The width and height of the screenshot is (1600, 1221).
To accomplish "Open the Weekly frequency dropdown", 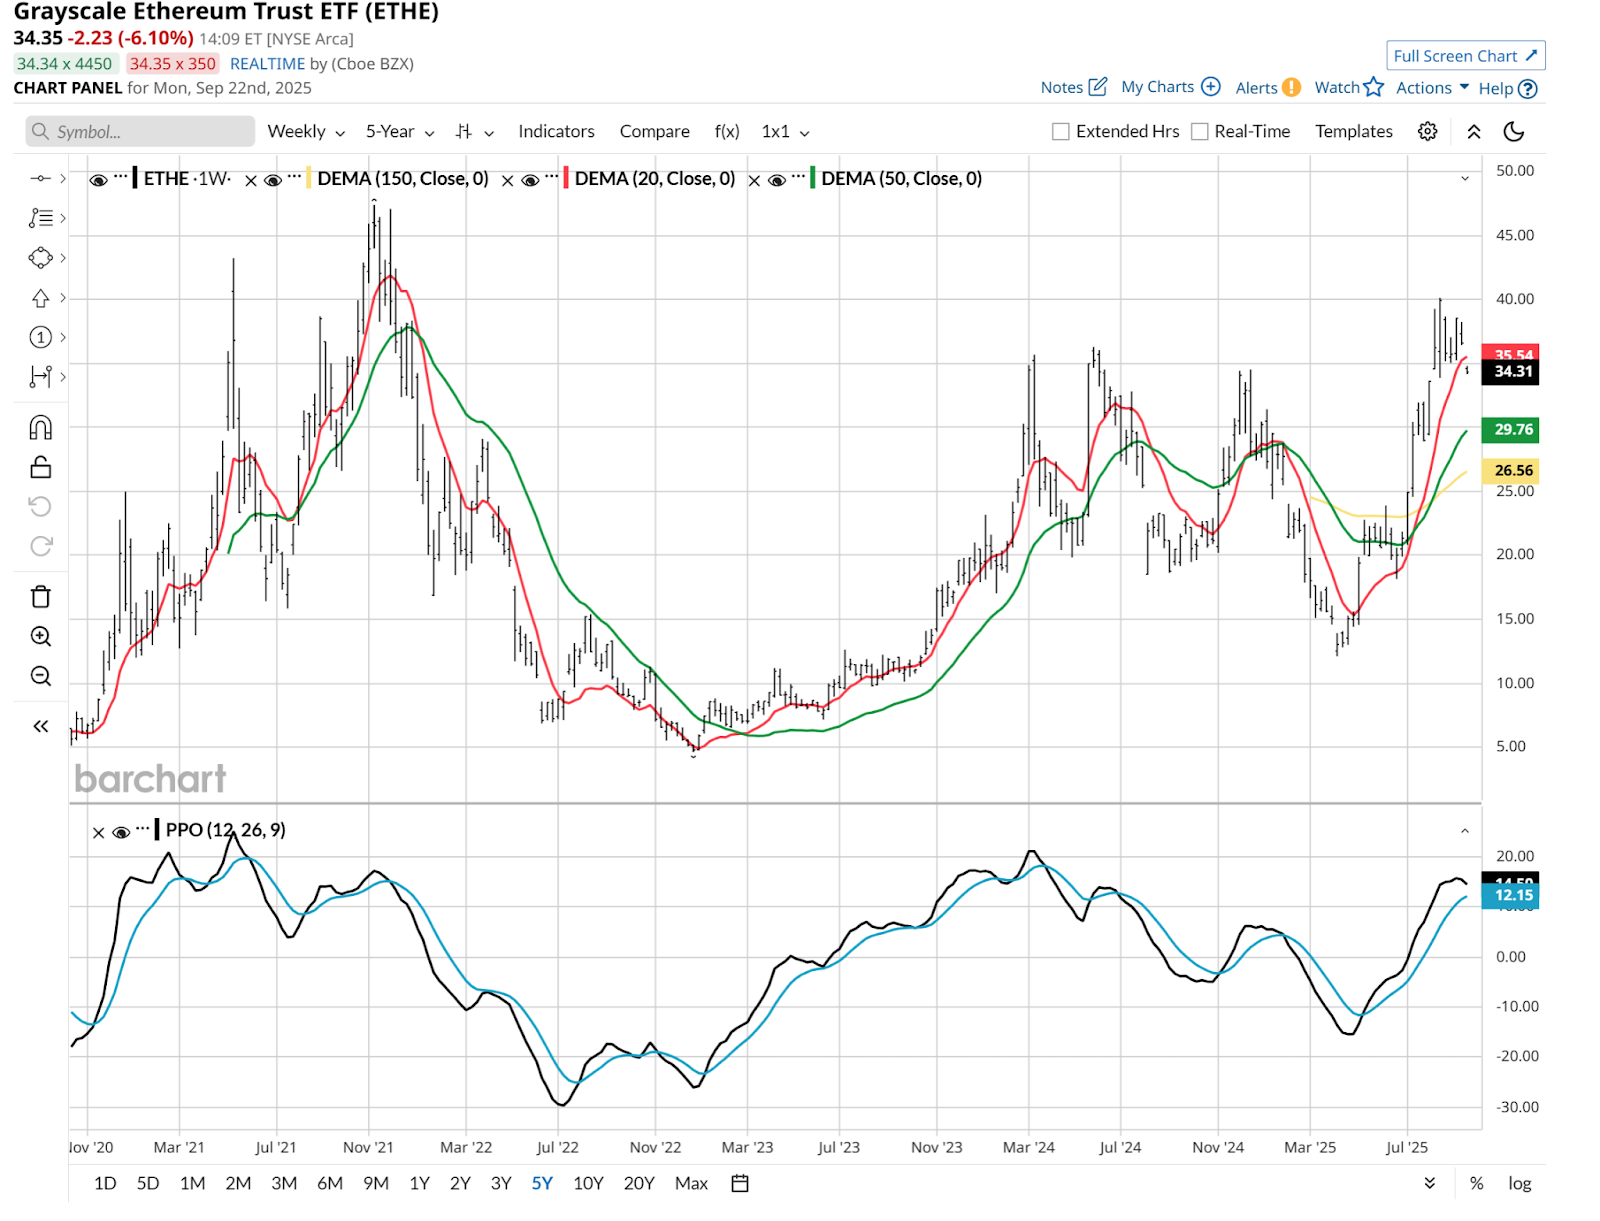I will [306, 131].
